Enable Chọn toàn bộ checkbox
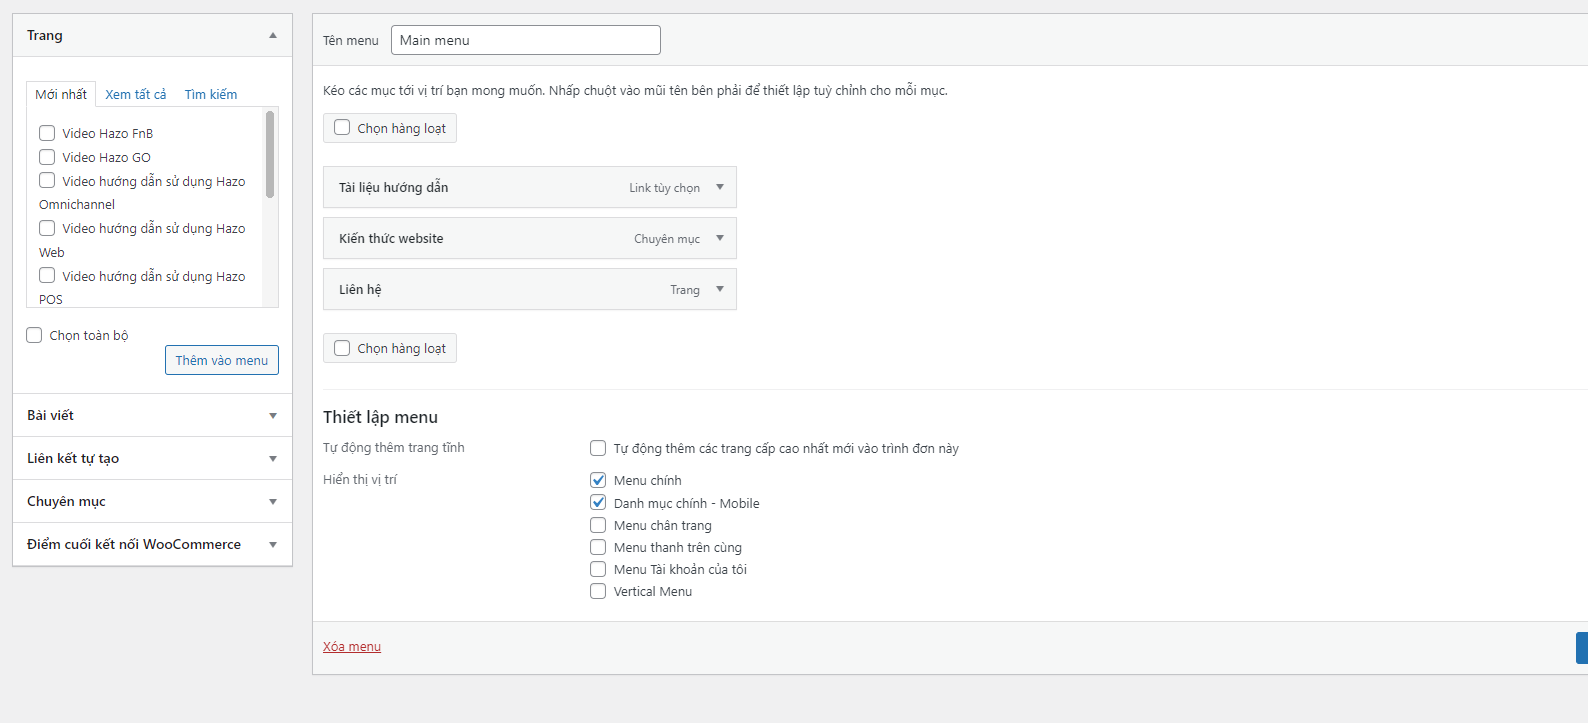The height and width of the screenshot is (723, 1588). point(34,335)
